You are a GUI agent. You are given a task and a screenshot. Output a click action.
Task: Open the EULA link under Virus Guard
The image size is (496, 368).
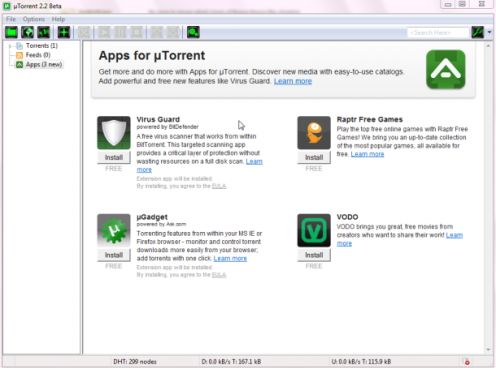(219, 186)
